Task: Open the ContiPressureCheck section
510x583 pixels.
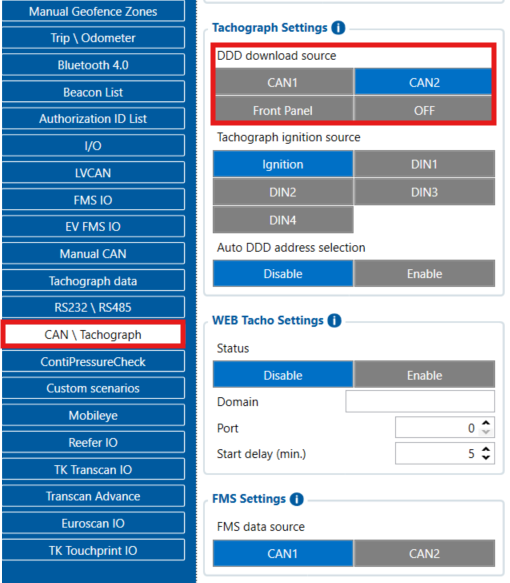Action: (93, 361)
